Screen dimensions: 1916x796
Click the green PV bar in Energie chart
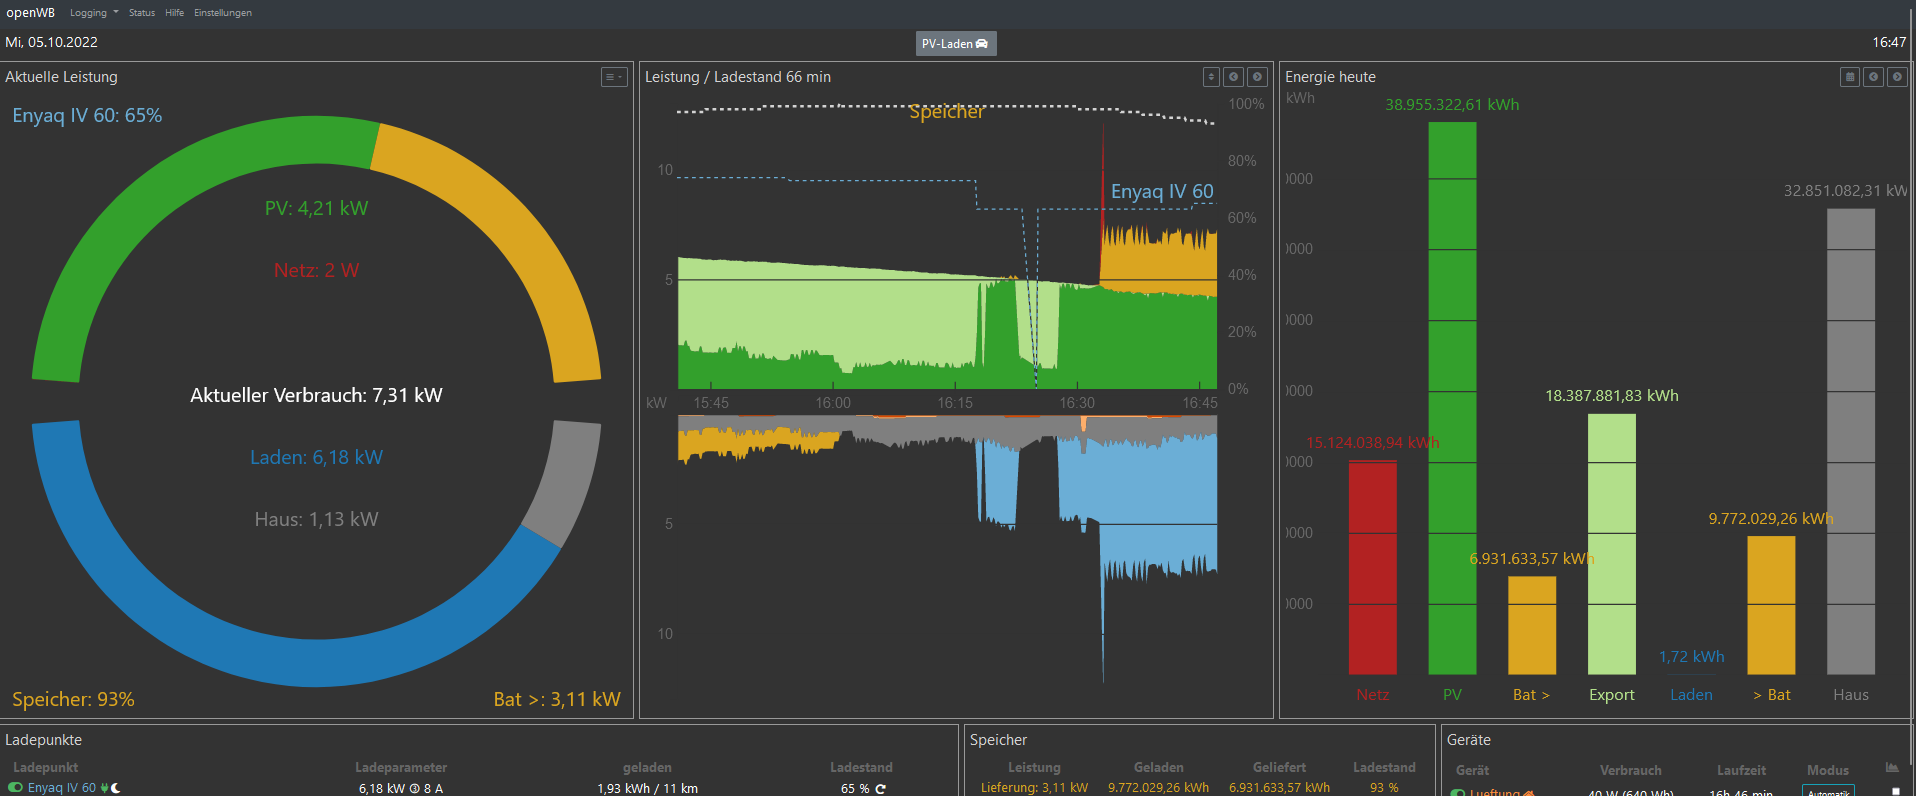coord(1452,400)
